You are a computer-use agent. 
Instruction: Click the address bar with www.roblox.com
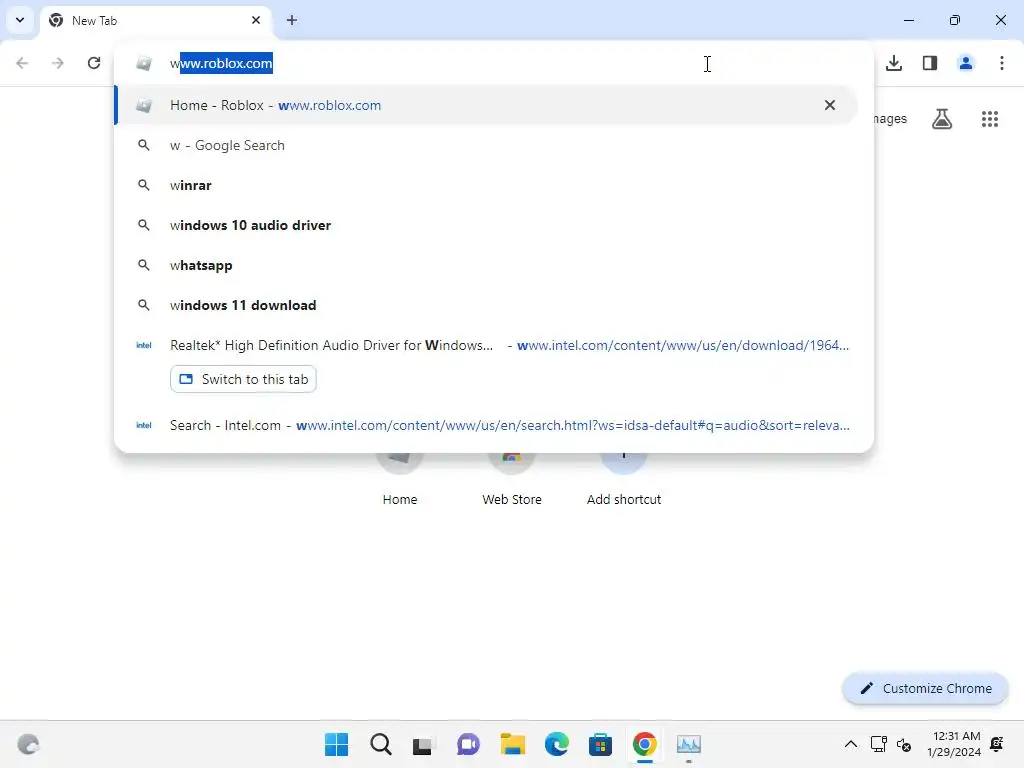tap(494, 63)
